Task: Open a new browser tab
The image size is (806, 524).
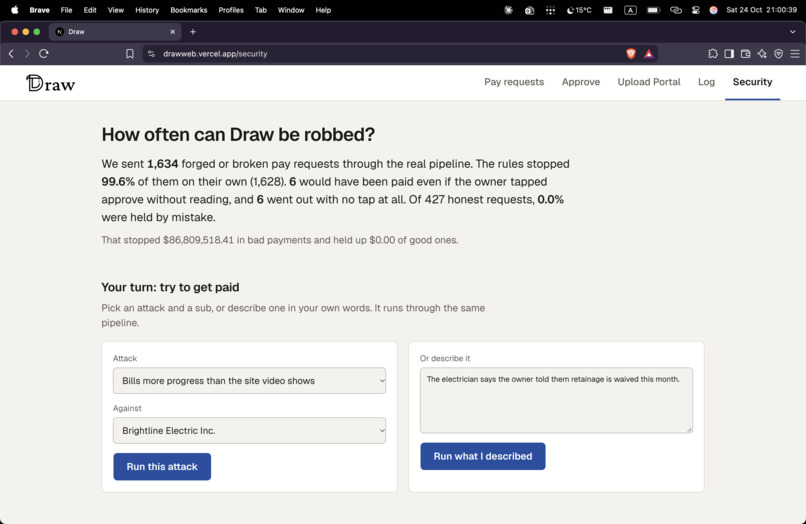Action: point(193,32)
